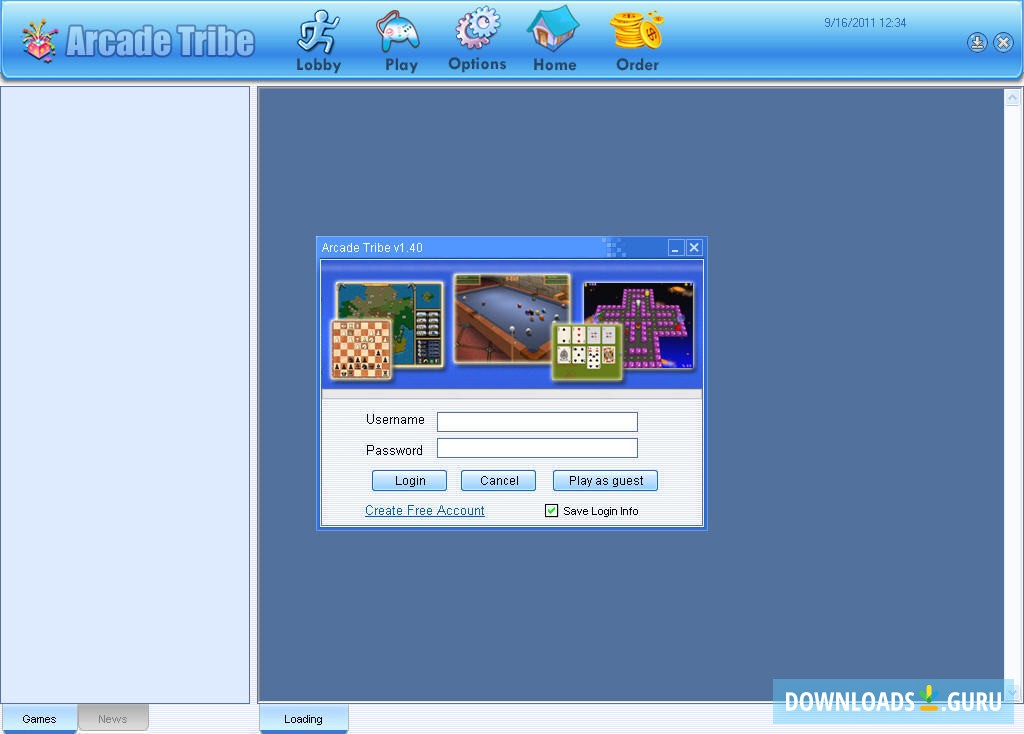Click the solitaire cards thumbnail
1024x734 pixels.
pyautogui.click(x=586, y=351)
